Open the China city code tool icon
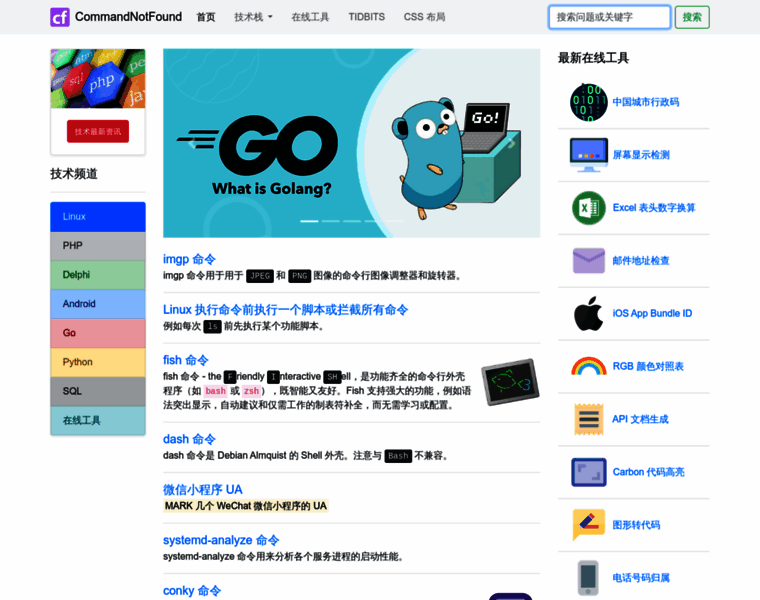Viewport: 760px width, 600px height. (588, 102)
